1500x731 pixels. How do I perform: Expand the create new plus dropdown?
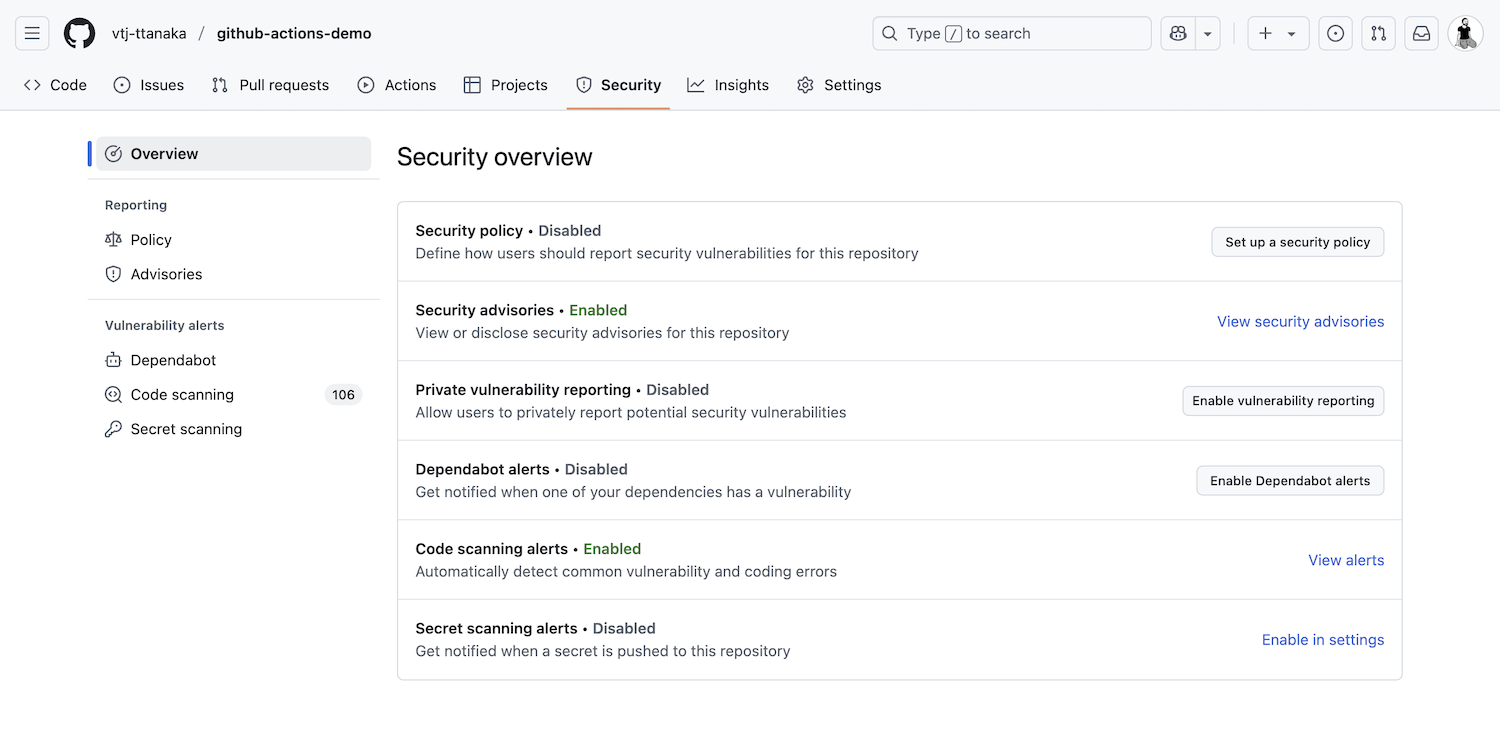click(x=1277, y=33)
